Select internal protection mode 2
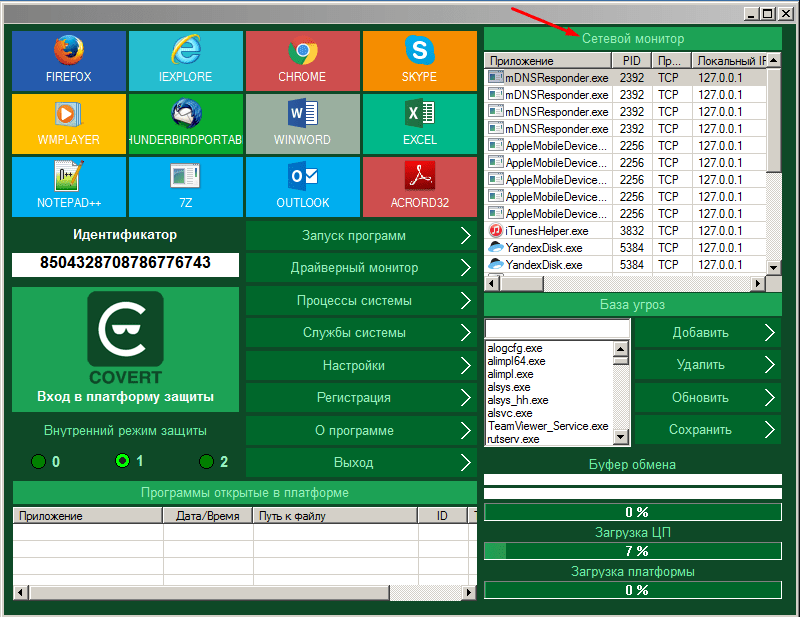The image size is (800, 617). coord(207,461)
